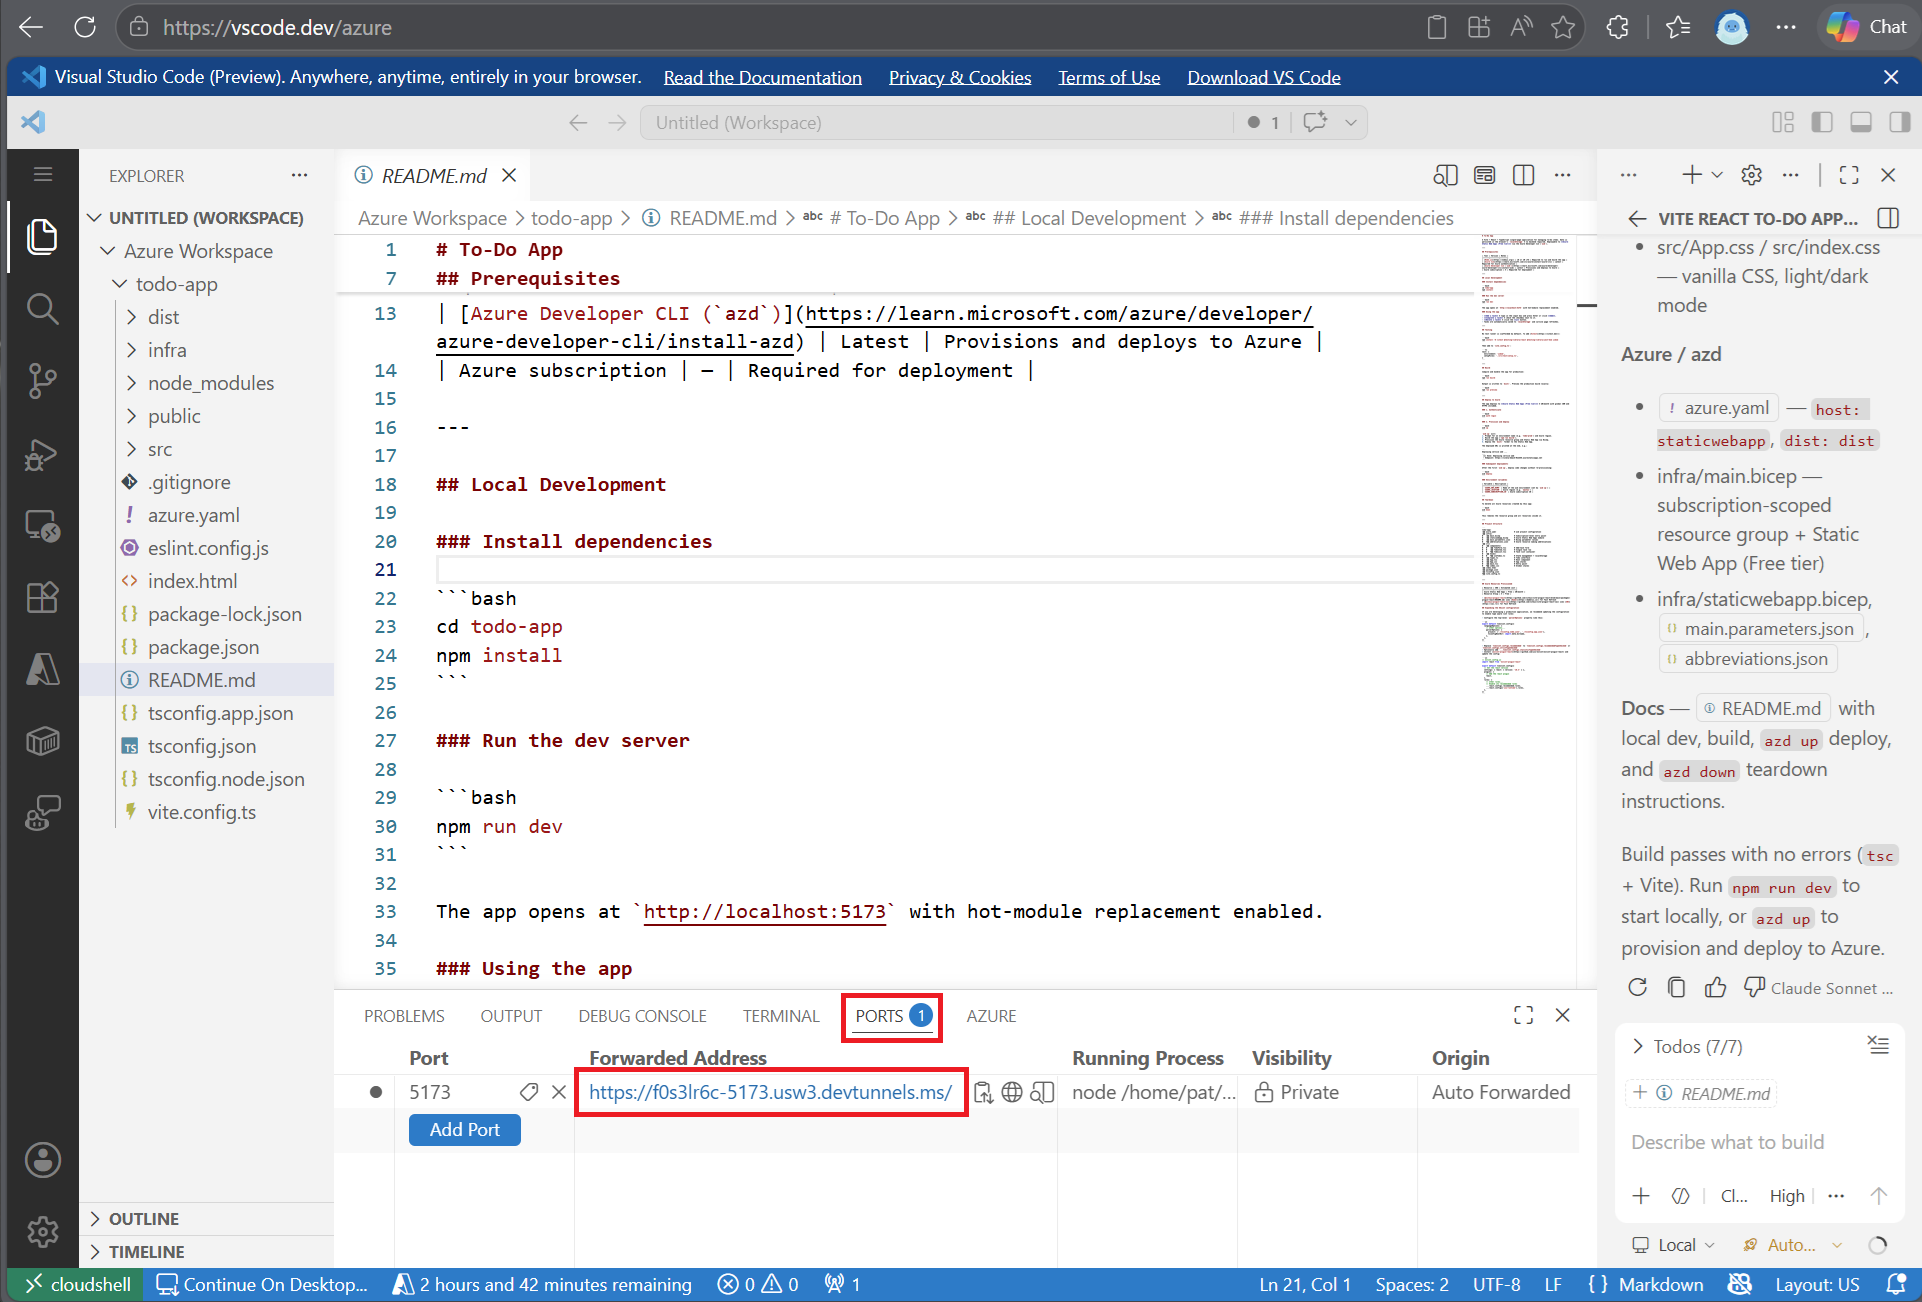Open the Local session target dropdown
Screen dimensions: 1922x1302
point(1673,1245)
